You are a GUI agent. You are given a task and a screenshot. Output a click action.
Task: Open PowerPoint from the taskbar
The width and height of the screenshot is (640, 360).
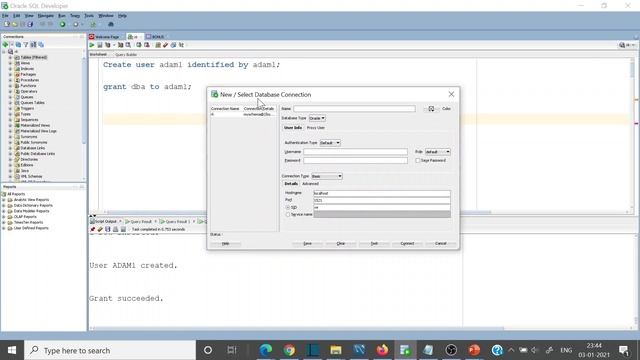[474, 350]
